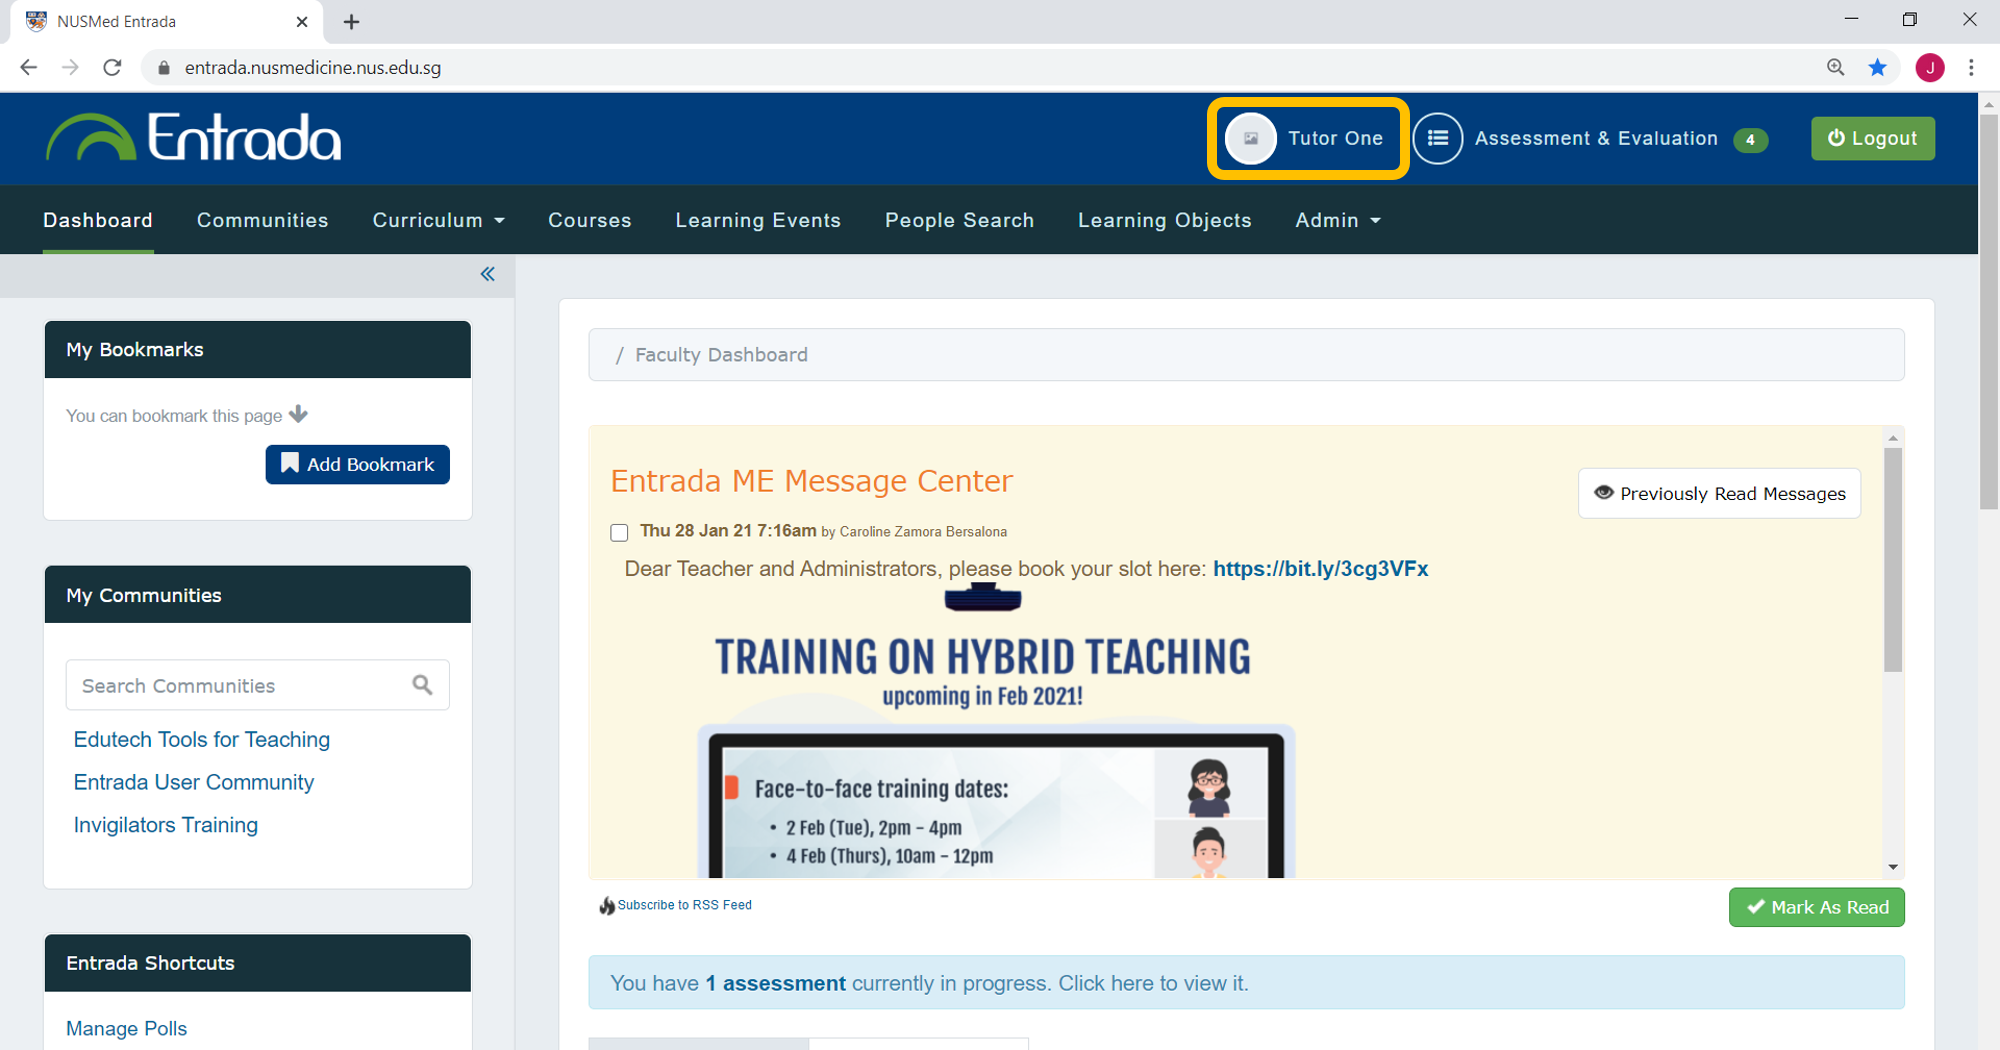Expand the Admin dropdown menu
The image size is (2000, 1050).
point(1337,220)
